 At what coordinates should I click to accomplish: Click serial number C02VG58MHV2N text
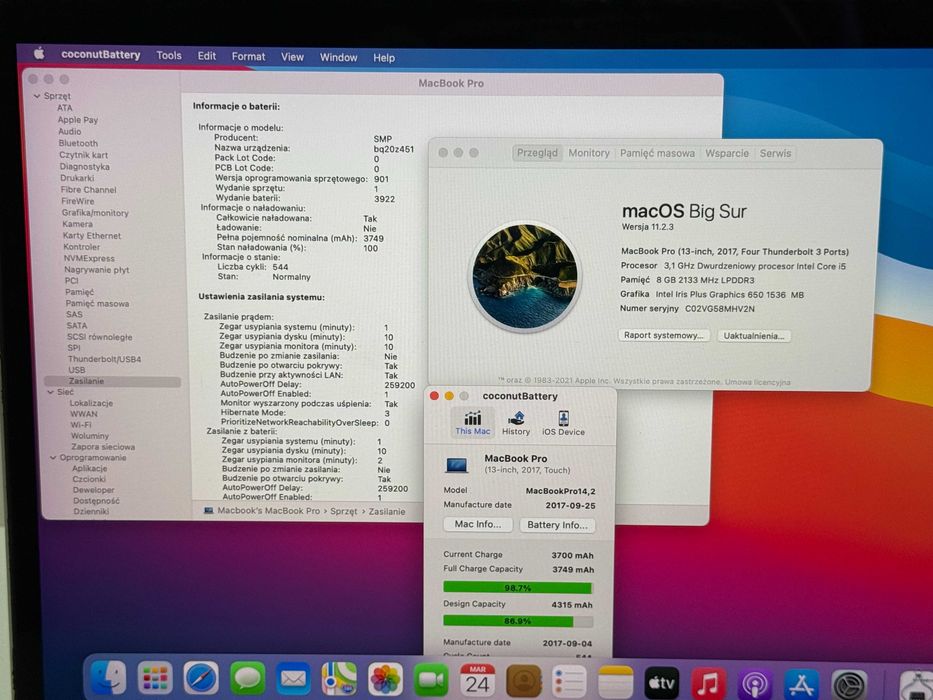click(x=720, y=309)
